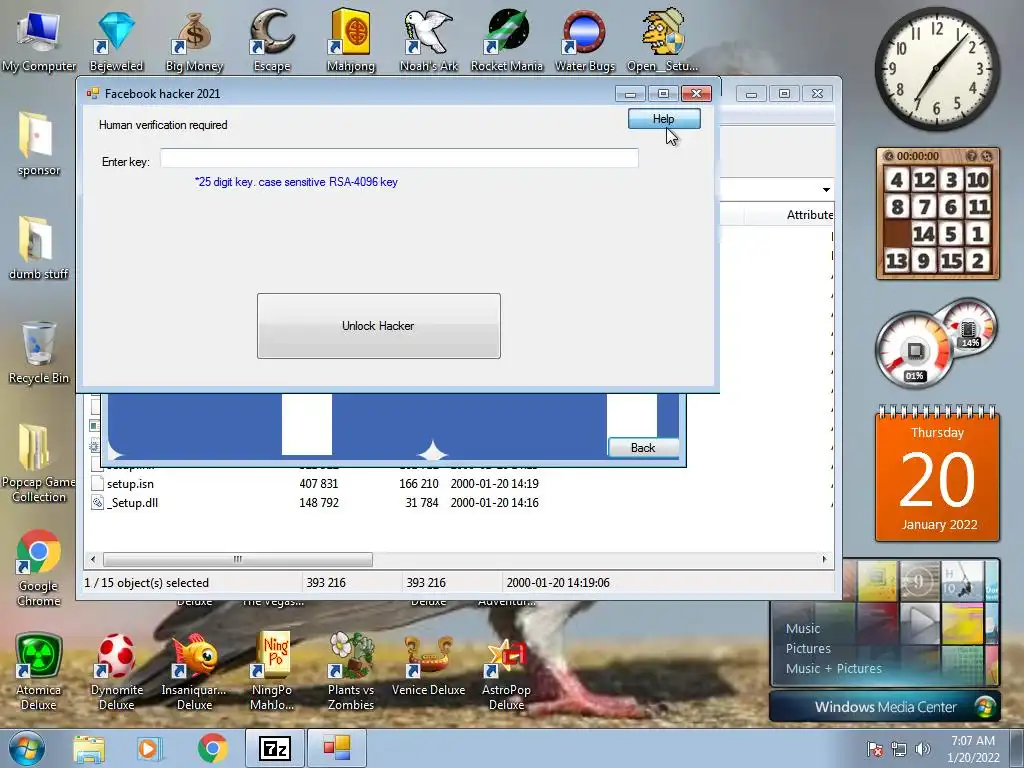Click the network icon in system tray
This screenshot has width=1024, height=768.
pyautogui.click(x=899, y=749)
